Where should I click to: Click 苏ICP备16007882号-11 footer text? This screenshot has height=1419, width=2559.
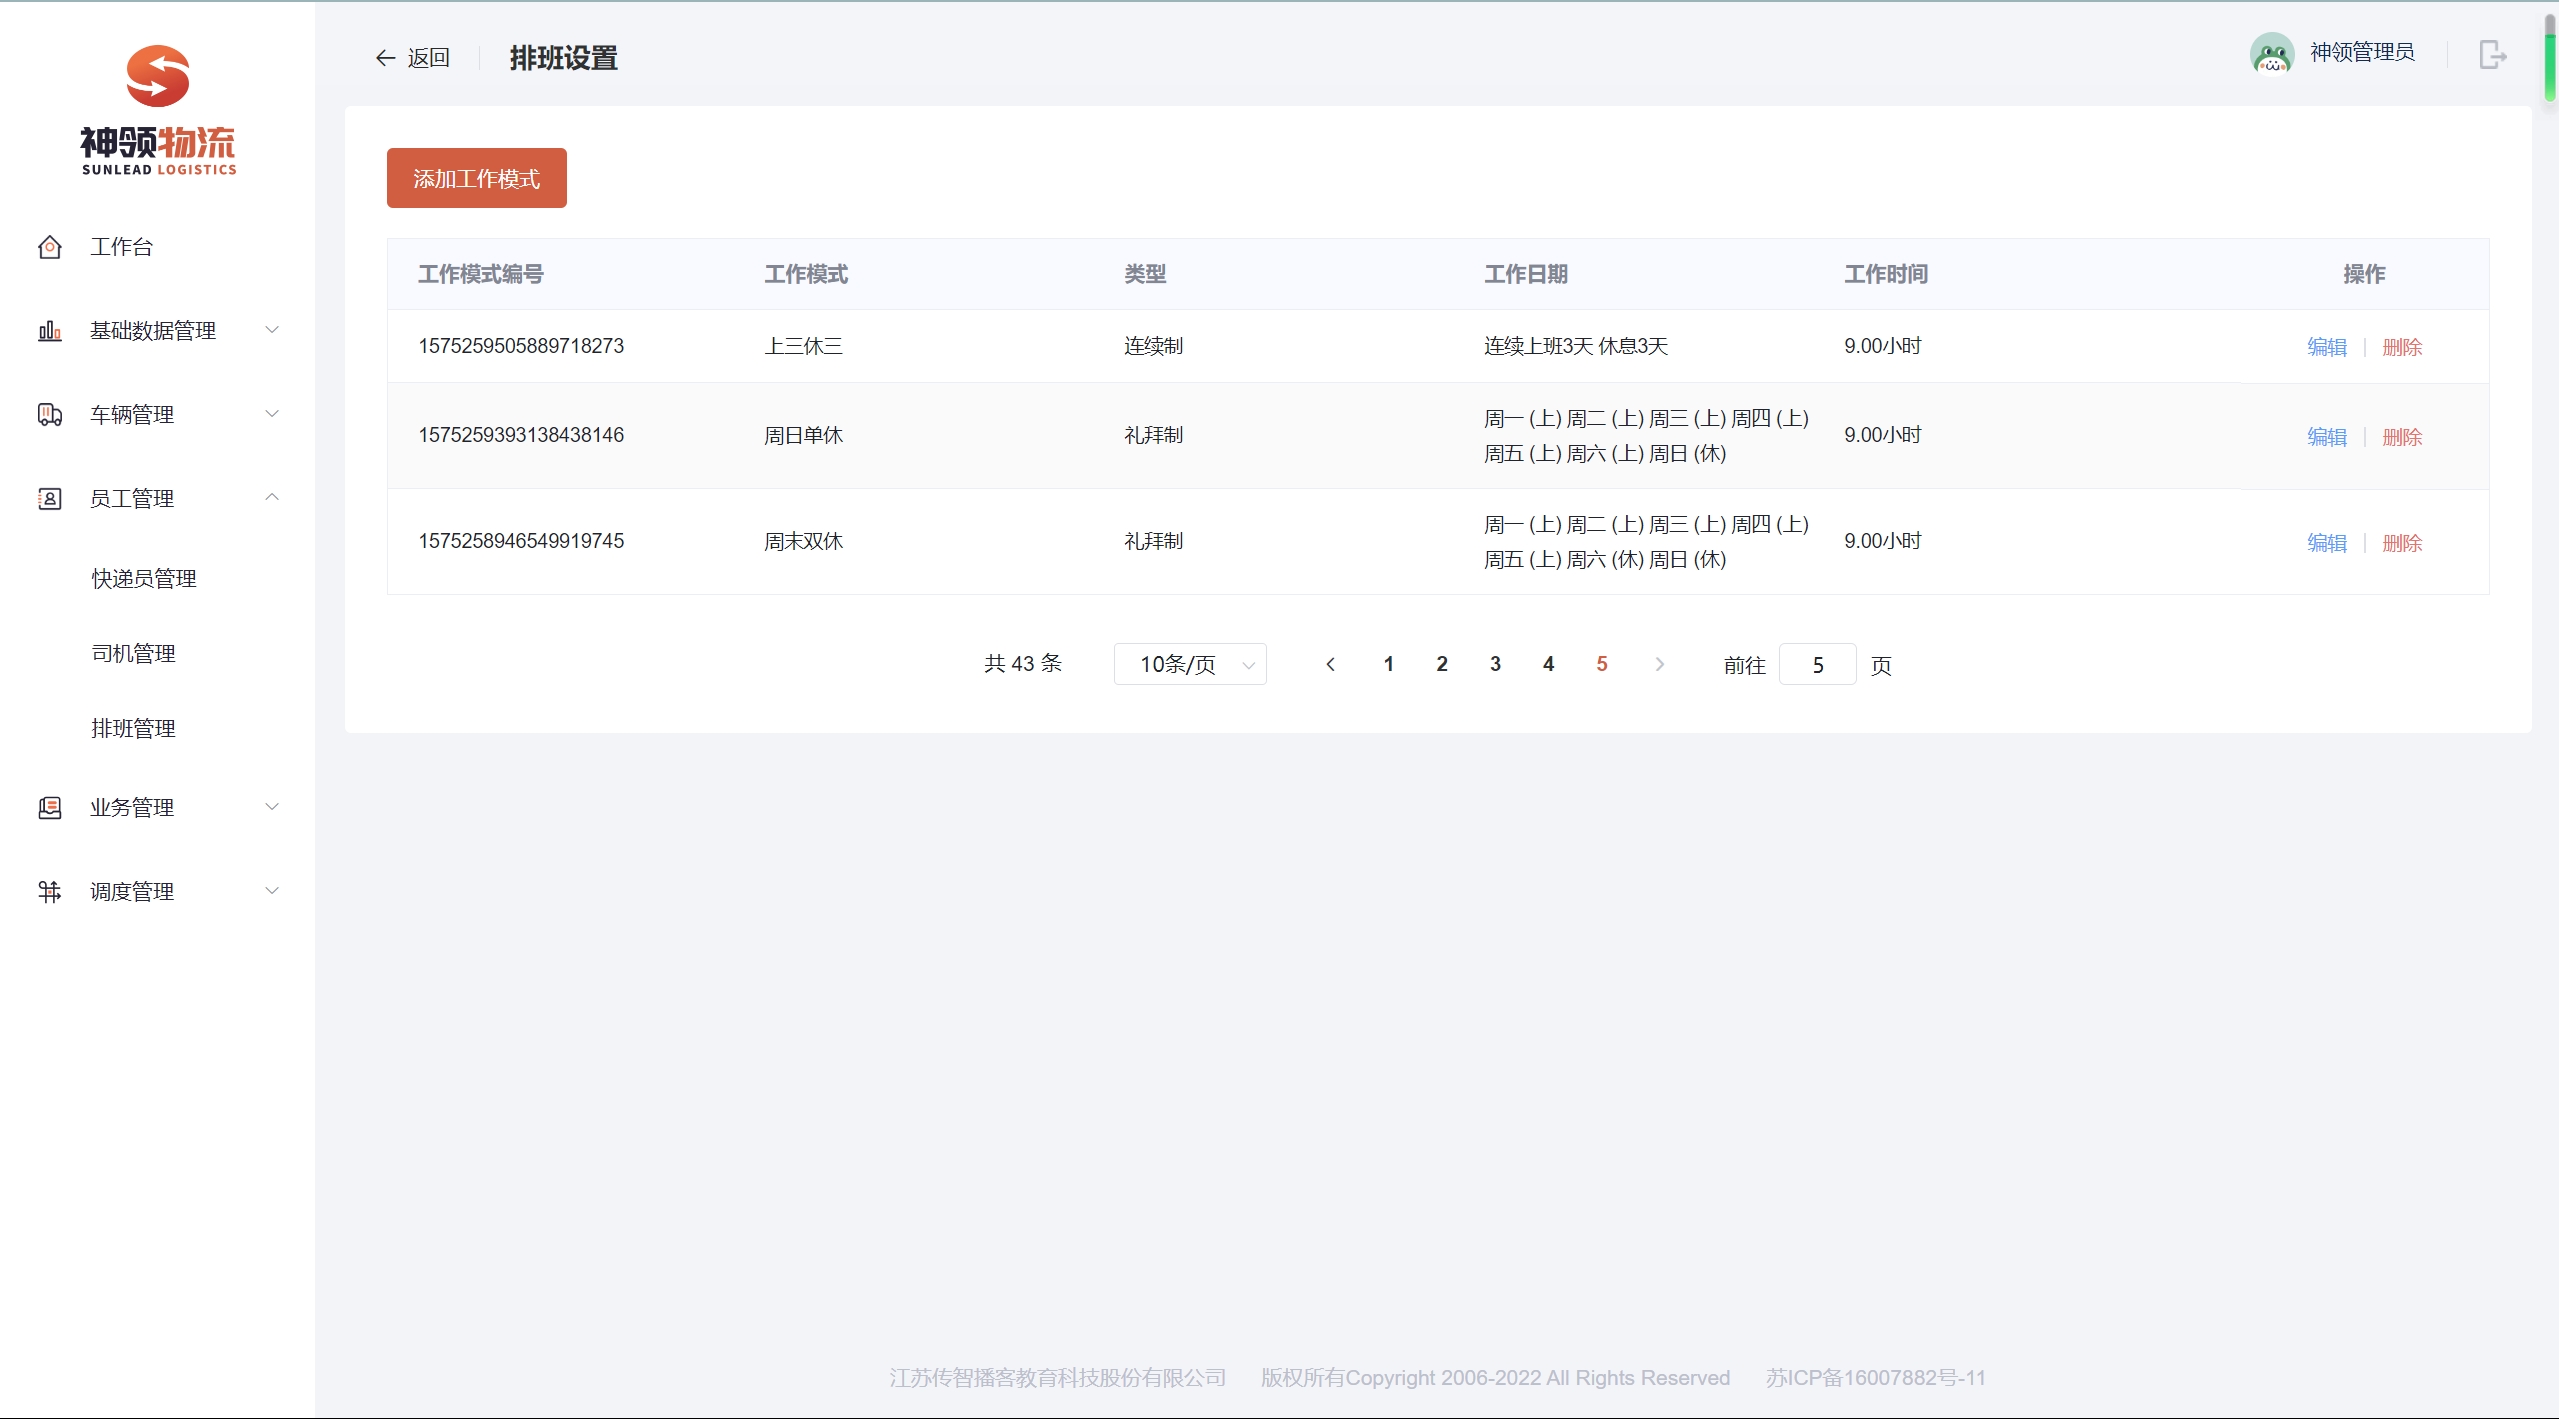(x=1876, y=1378)
